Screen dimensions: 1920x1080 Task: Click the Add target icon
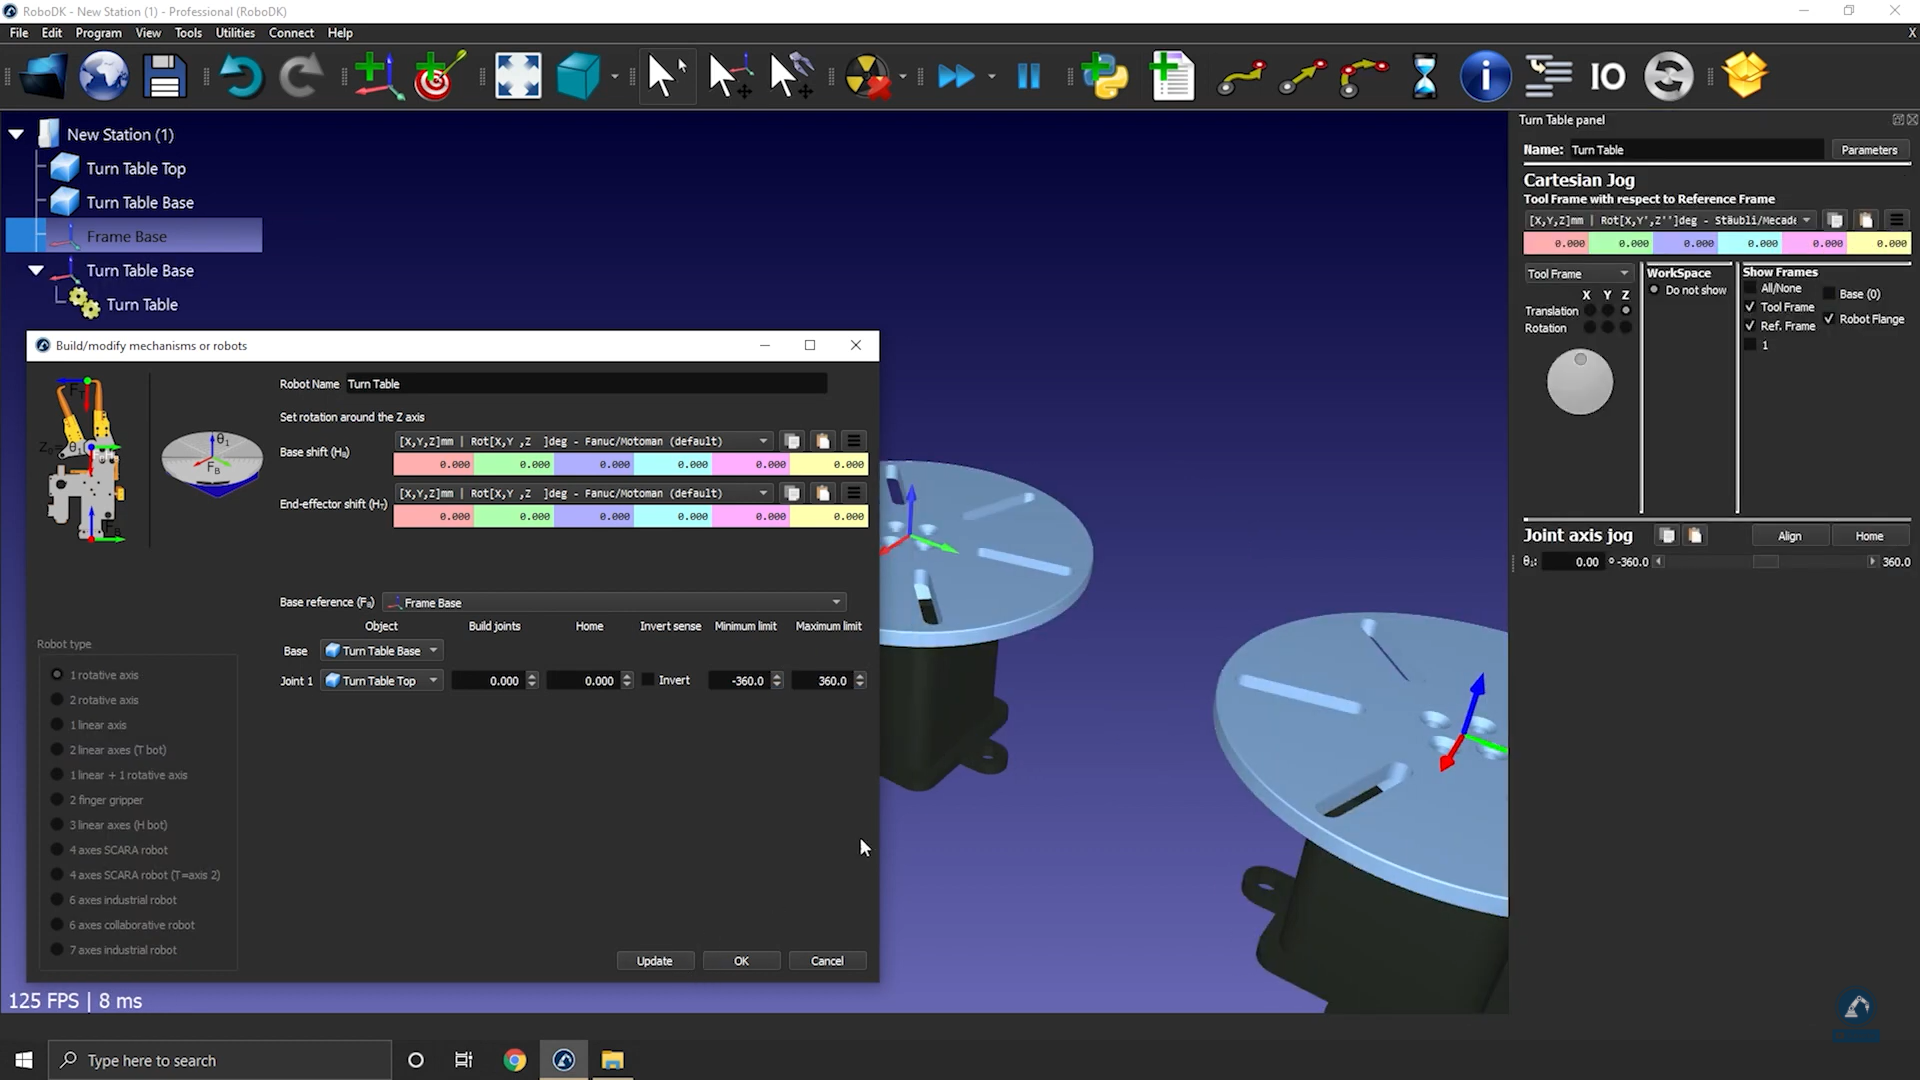pyautogui.click(x=438, y=76)
